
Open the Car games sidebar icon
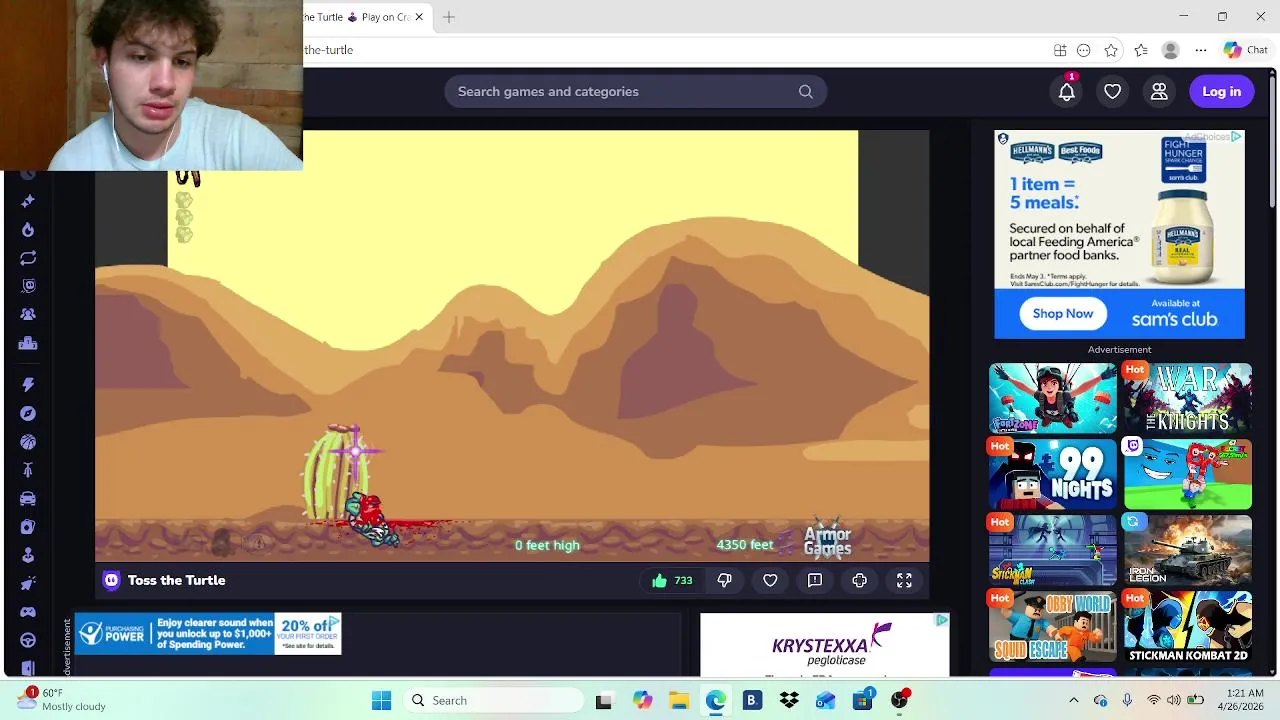tap(28, 498)
